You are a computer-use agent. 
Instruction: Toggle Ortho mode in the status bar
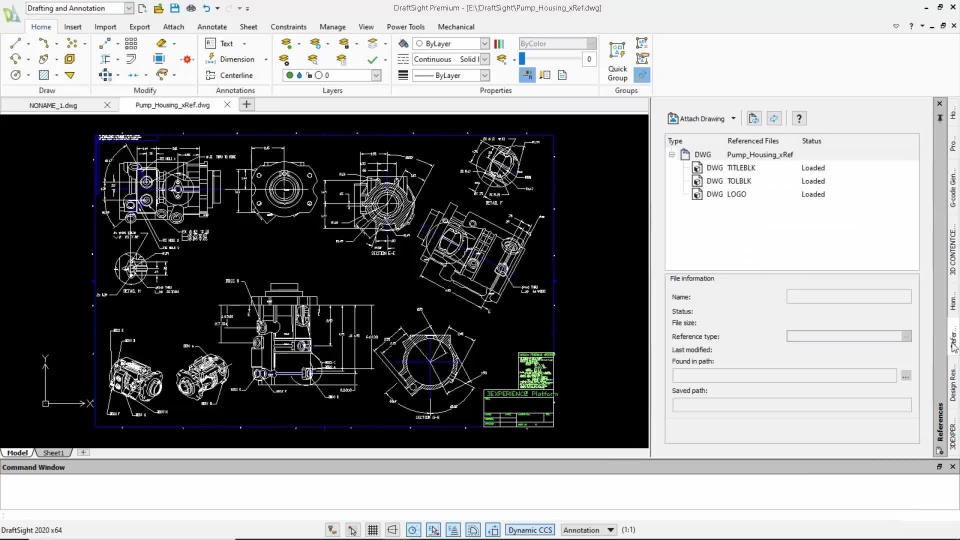click(392, 530)
